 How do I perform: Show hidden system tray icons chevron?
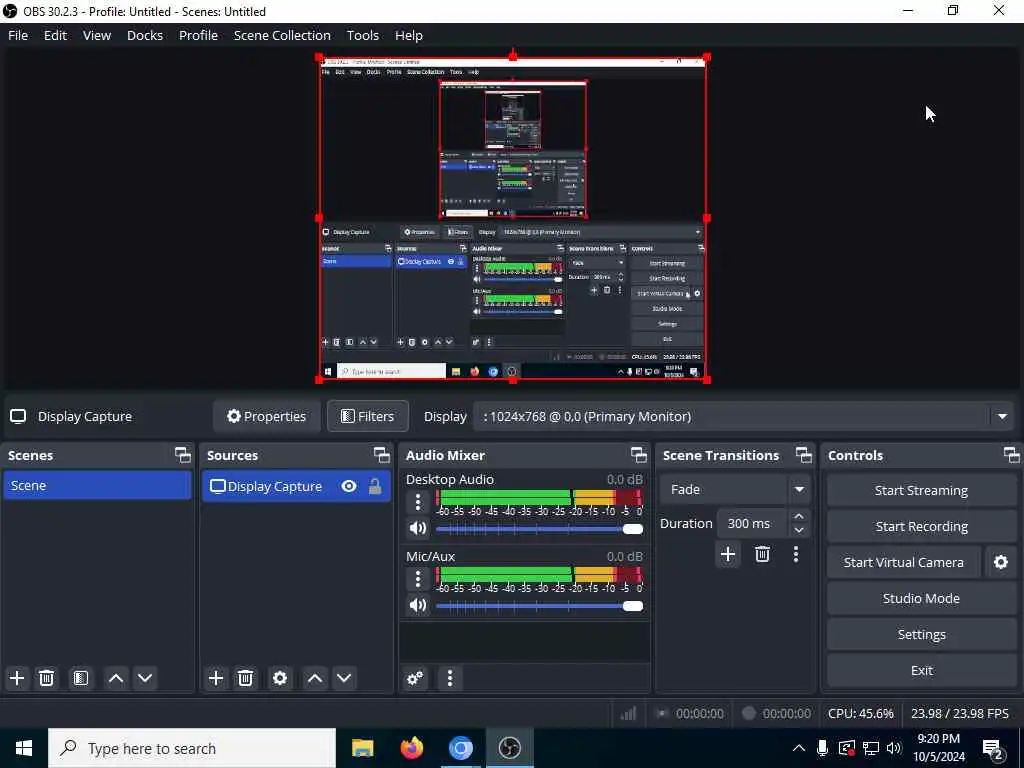[798, 748]
